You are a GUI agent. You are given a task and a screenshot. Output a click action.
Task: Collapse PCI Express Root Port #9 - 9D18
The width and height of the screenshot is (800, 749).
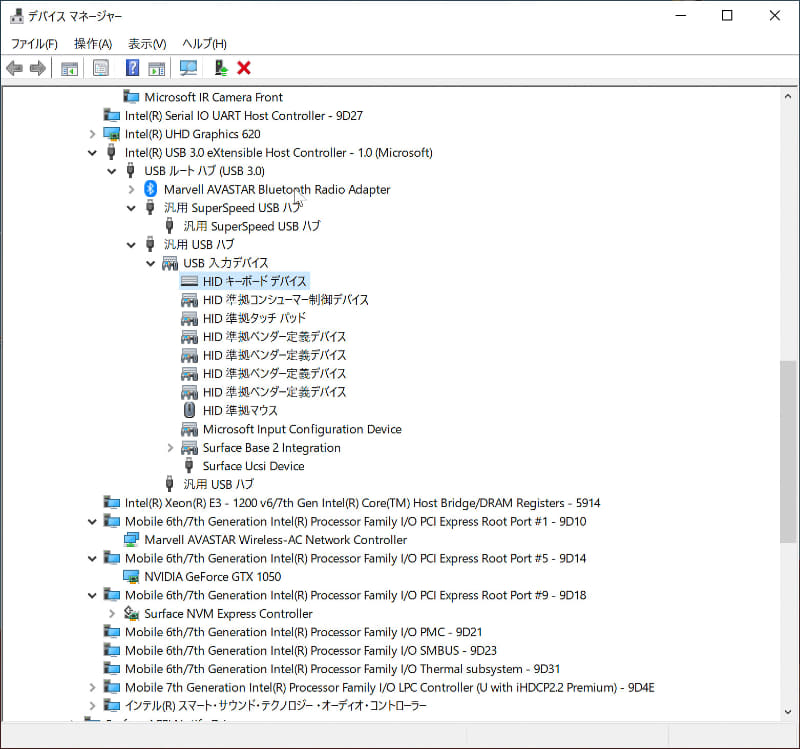point(92,595)
